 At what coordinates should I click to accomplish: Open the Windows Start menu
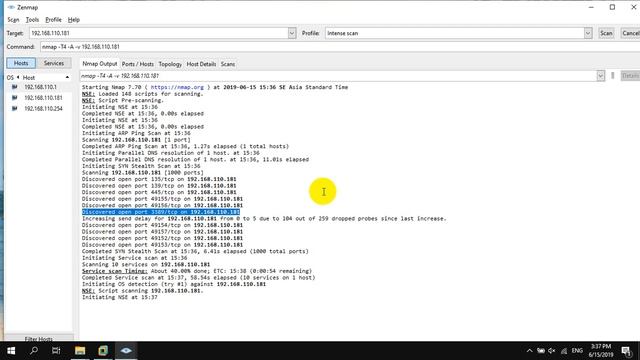click(x=11, y=351)
